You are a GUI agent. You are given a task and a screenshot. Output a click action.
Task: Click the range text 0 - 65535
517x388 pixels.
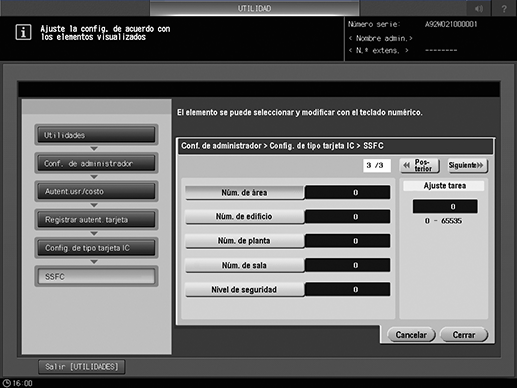point(443,221)
